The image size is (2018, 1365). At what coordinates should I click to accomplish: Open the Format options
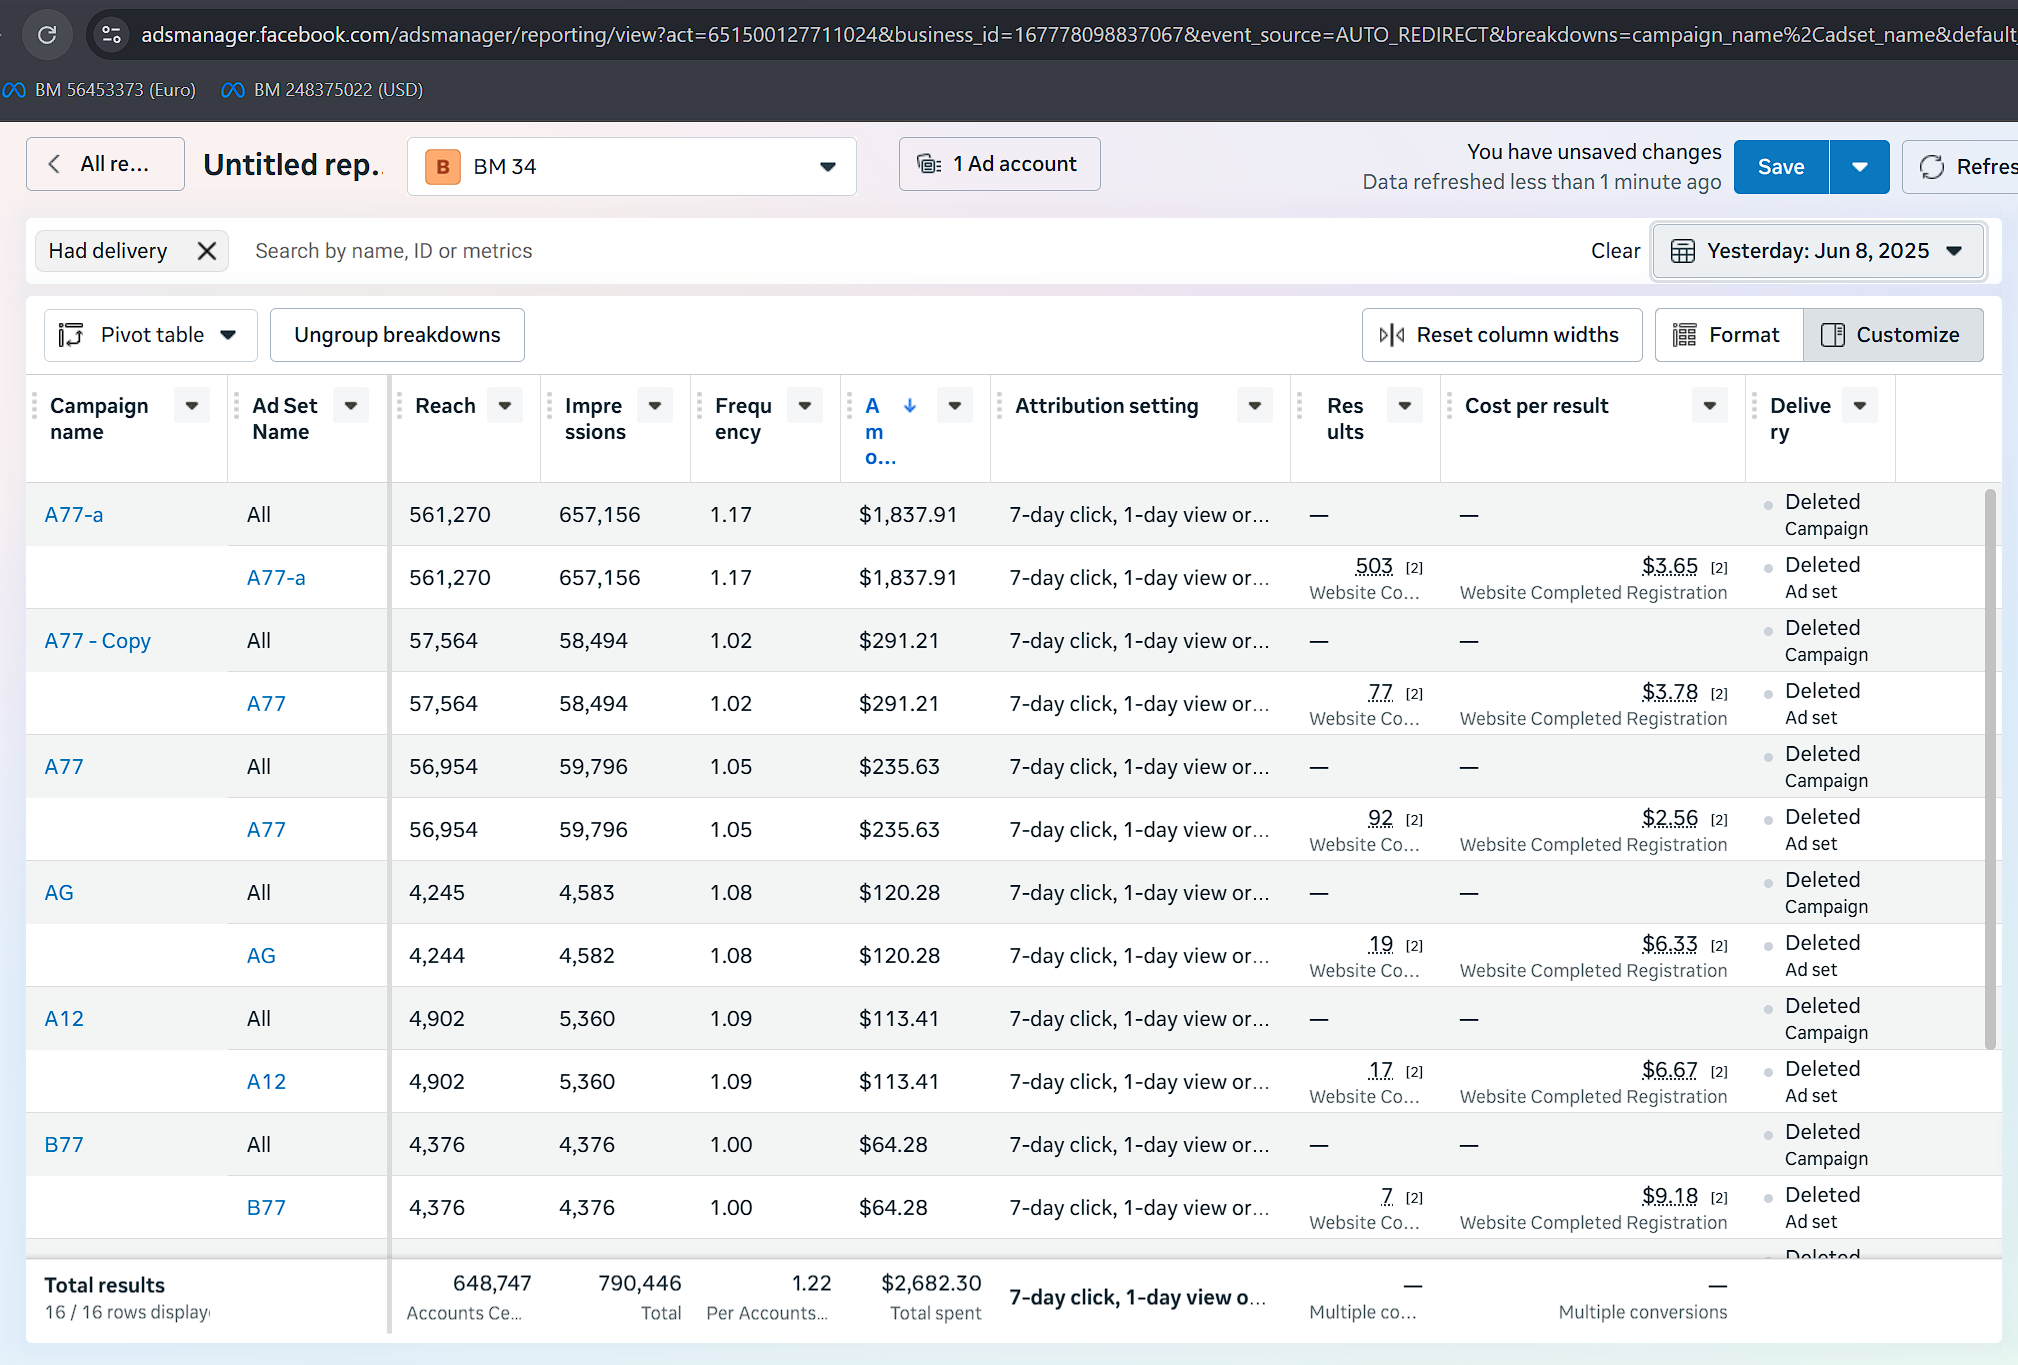click(1729, 335)
